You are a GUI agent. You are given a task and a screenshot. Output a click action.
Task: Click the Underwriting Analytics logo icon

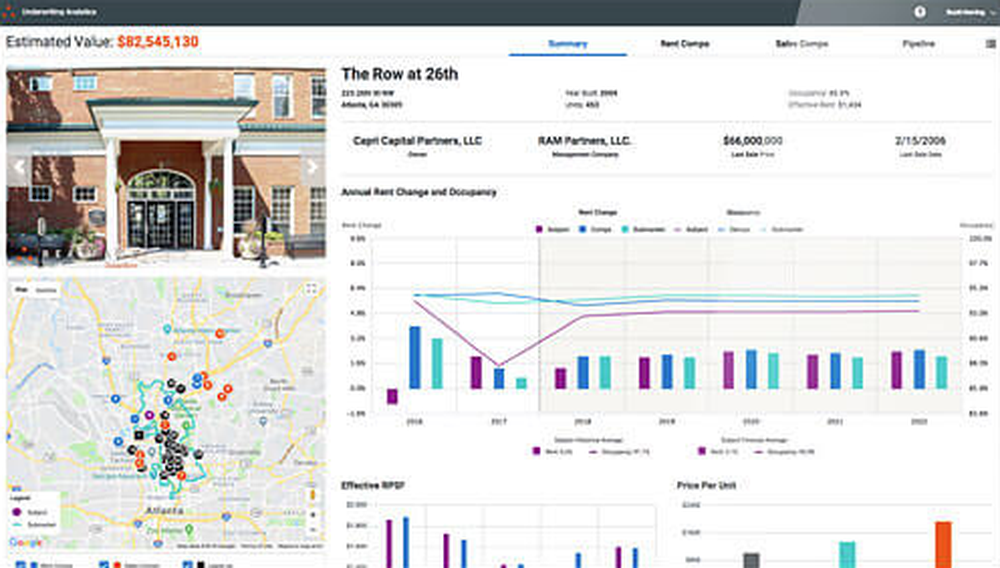click(x=9, y=11)
